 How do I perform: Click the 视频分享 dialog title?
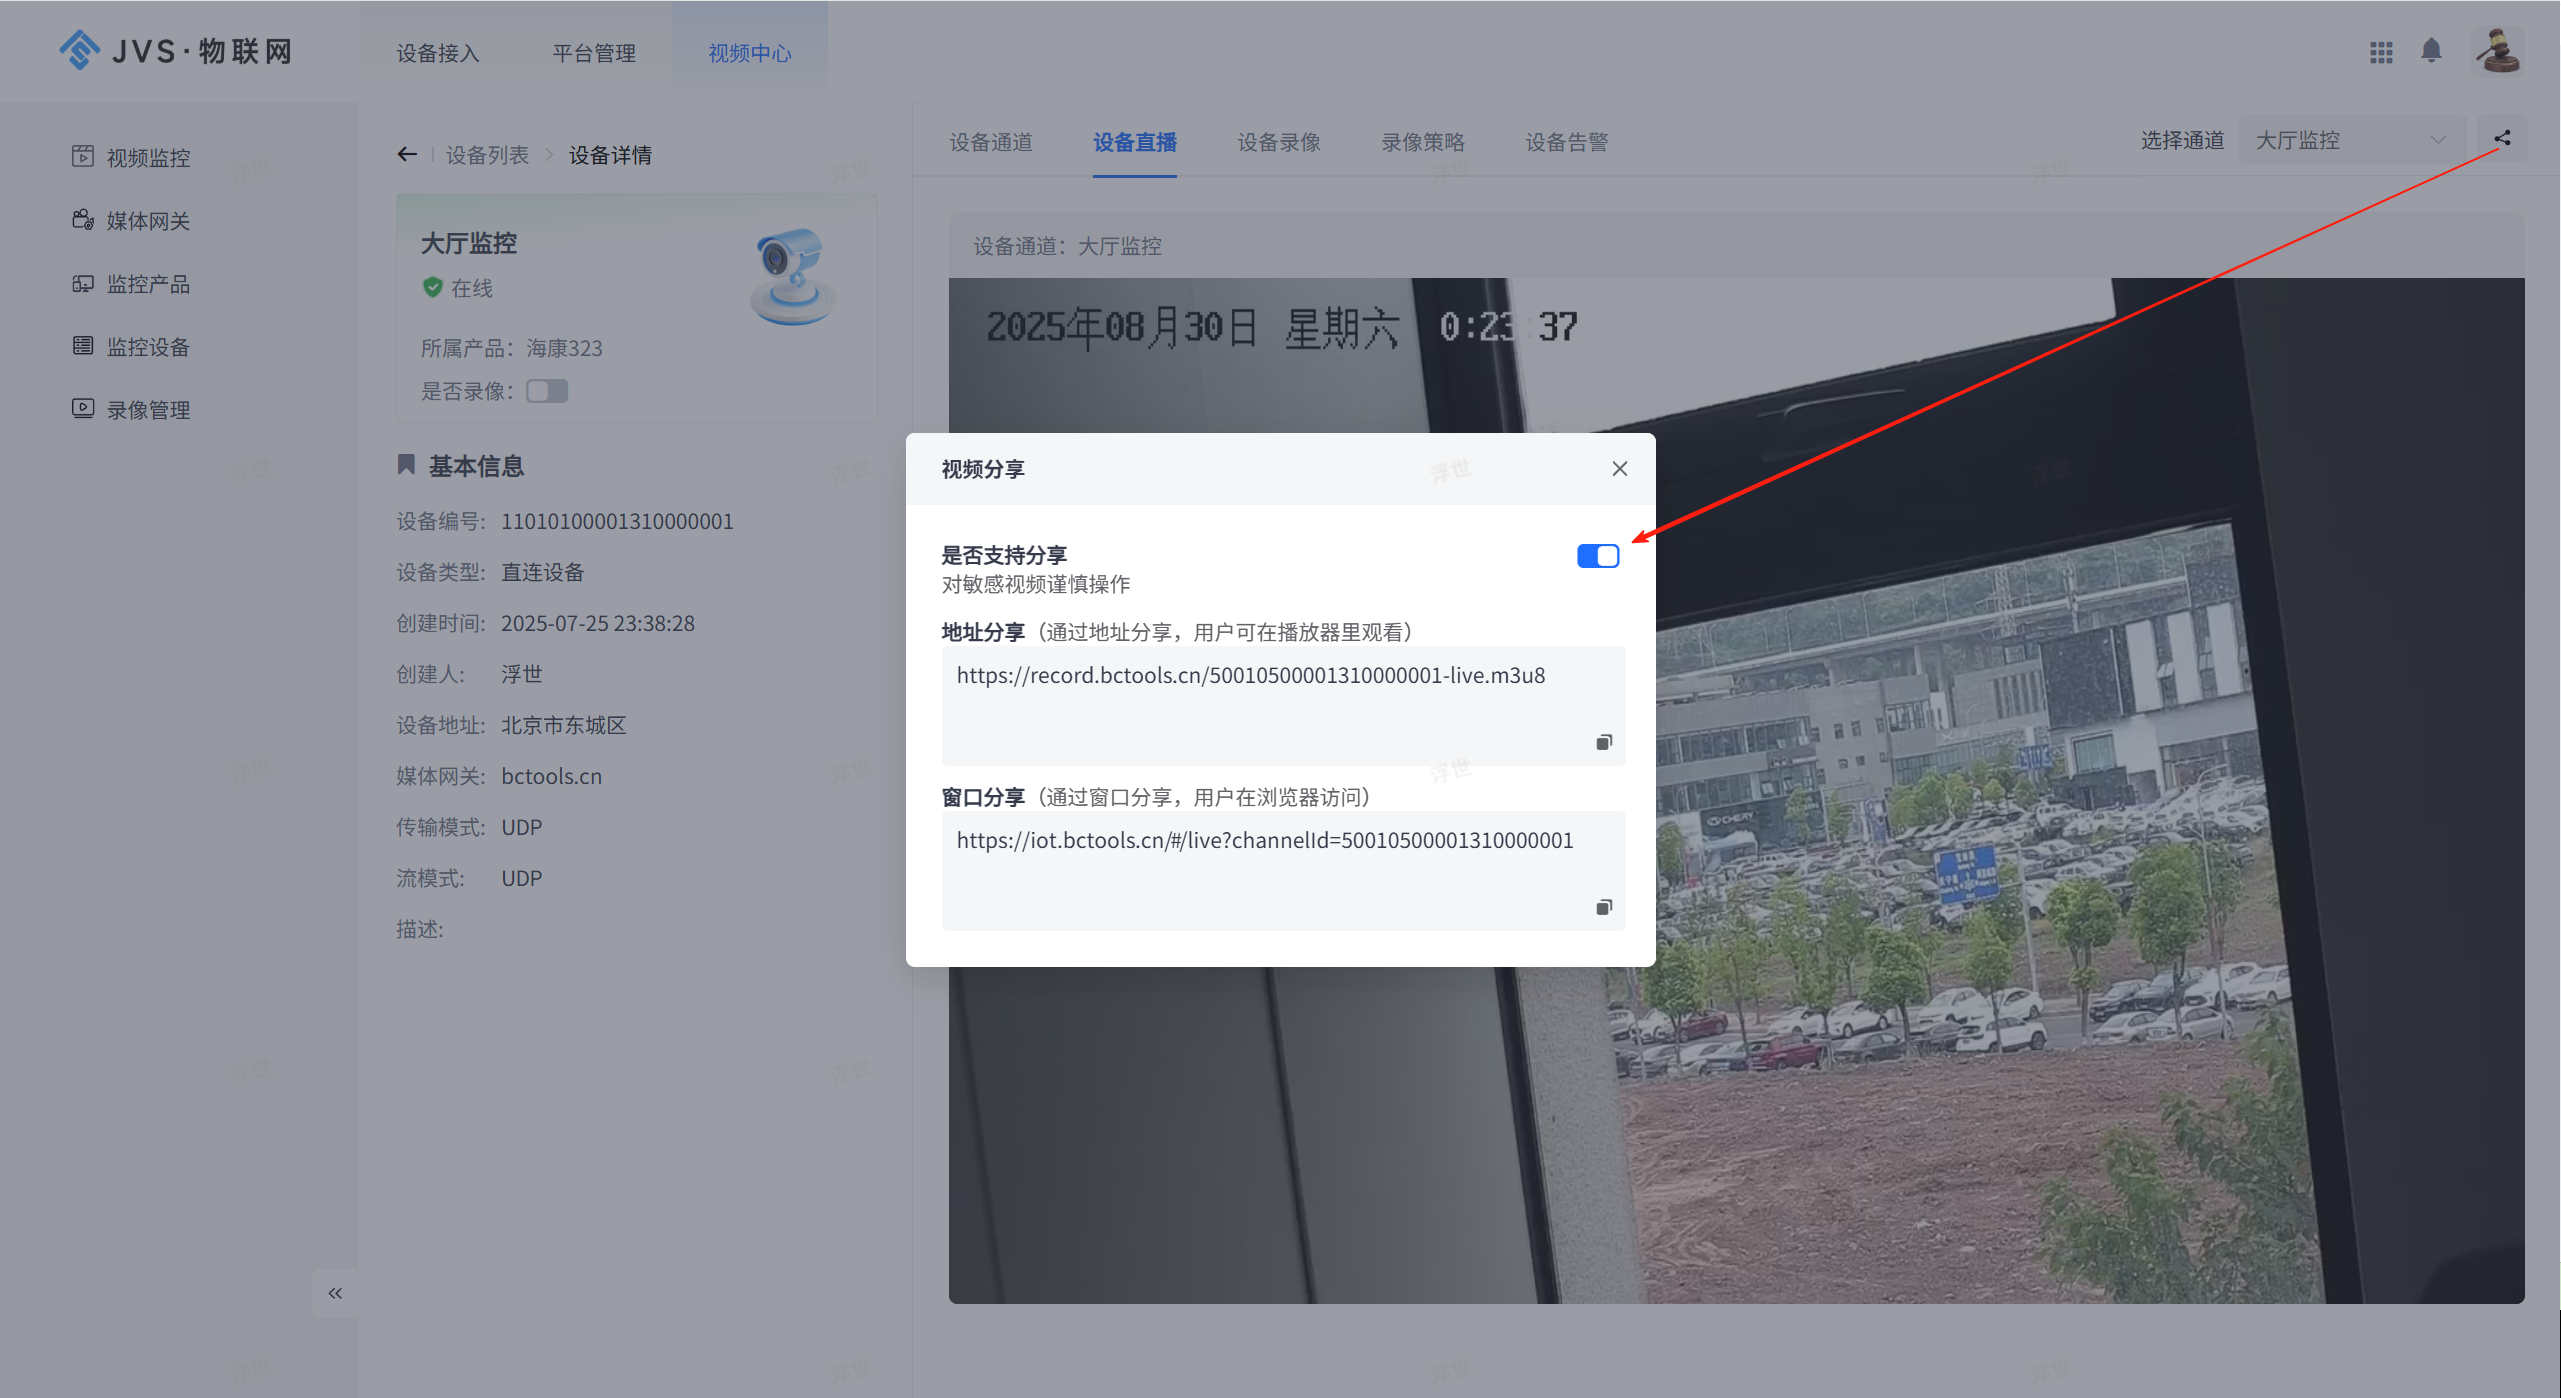tap(983, 469)
